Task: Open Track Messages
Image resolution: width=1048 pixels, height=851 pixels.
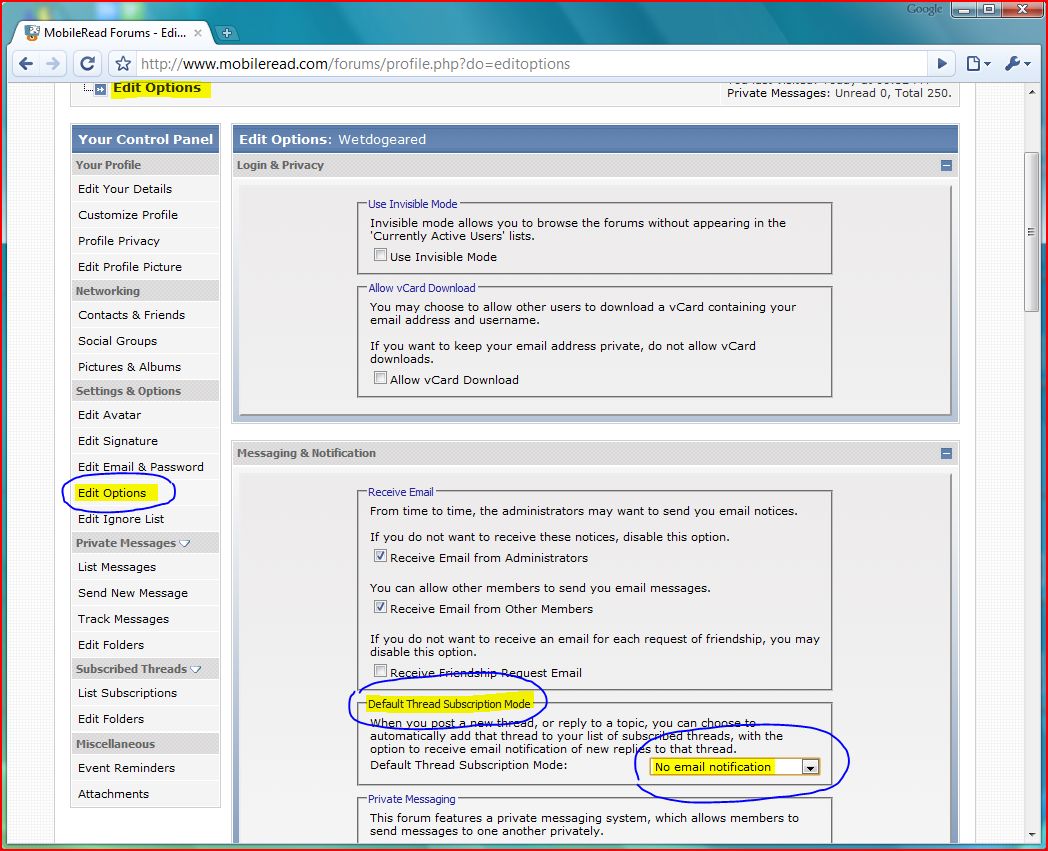Action: click(x=124, y=620)
